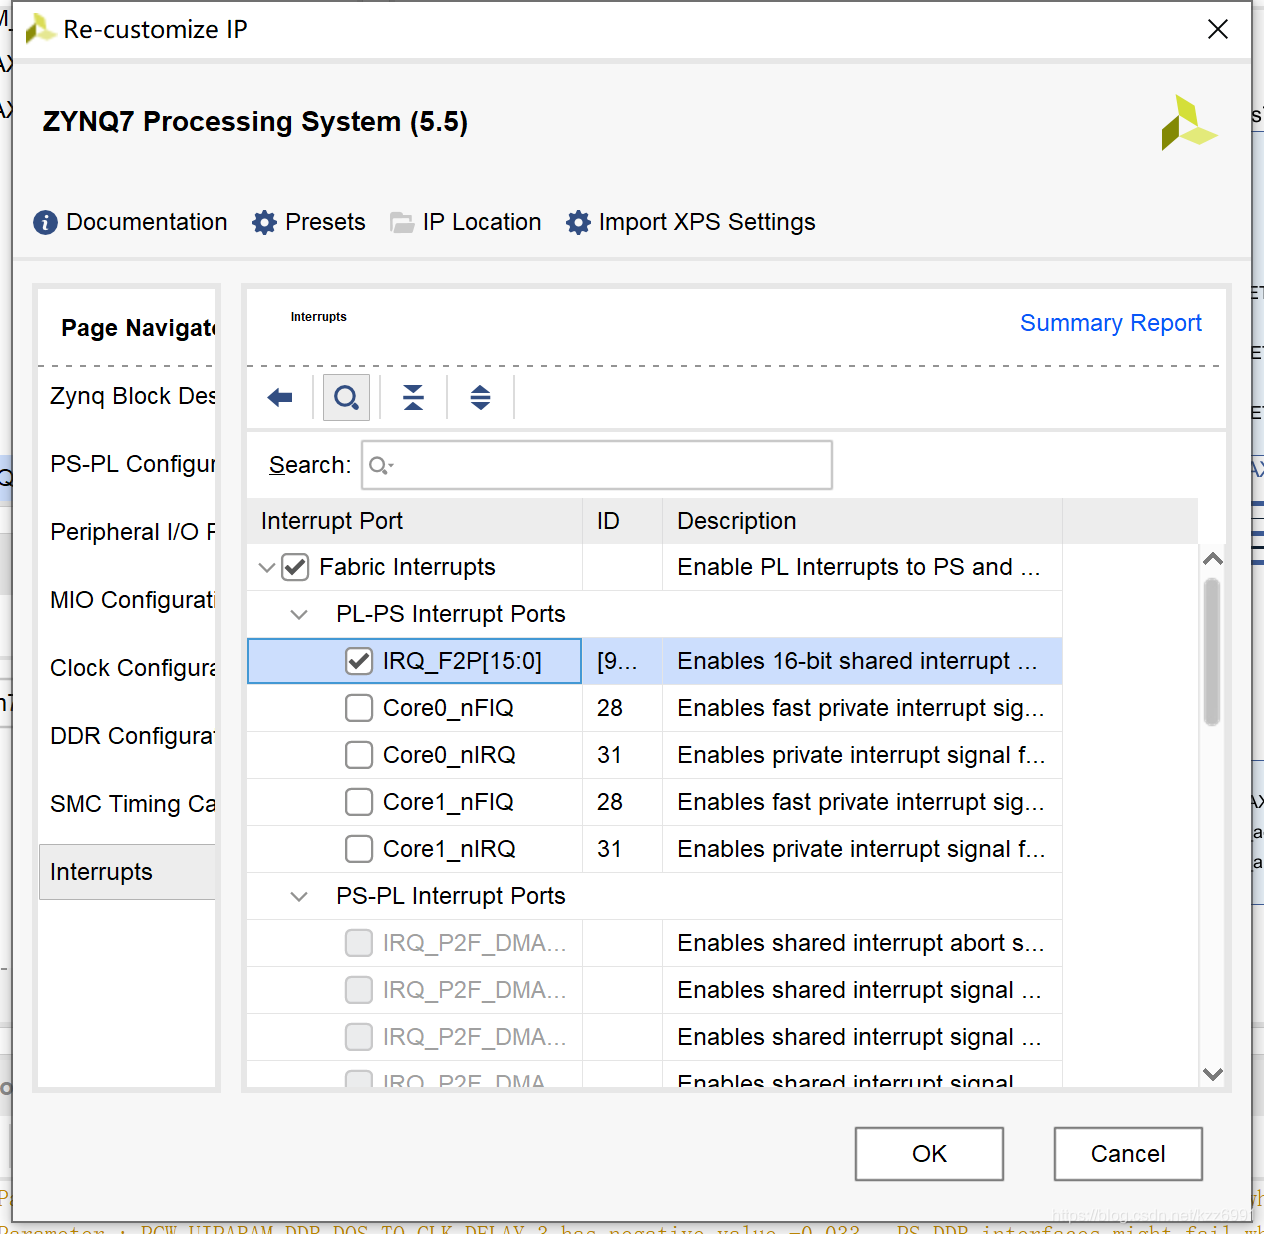Toggle Fabric Interrupts checkbox
Screen dimensions: 1264x1234
(x=295, y=567)
